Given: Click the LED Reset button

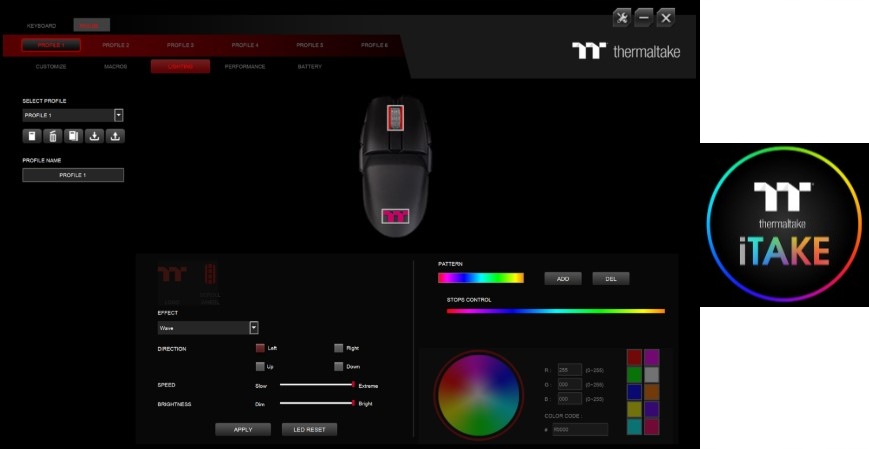Looking at the screenshot, I should click(x=309, y=430).
